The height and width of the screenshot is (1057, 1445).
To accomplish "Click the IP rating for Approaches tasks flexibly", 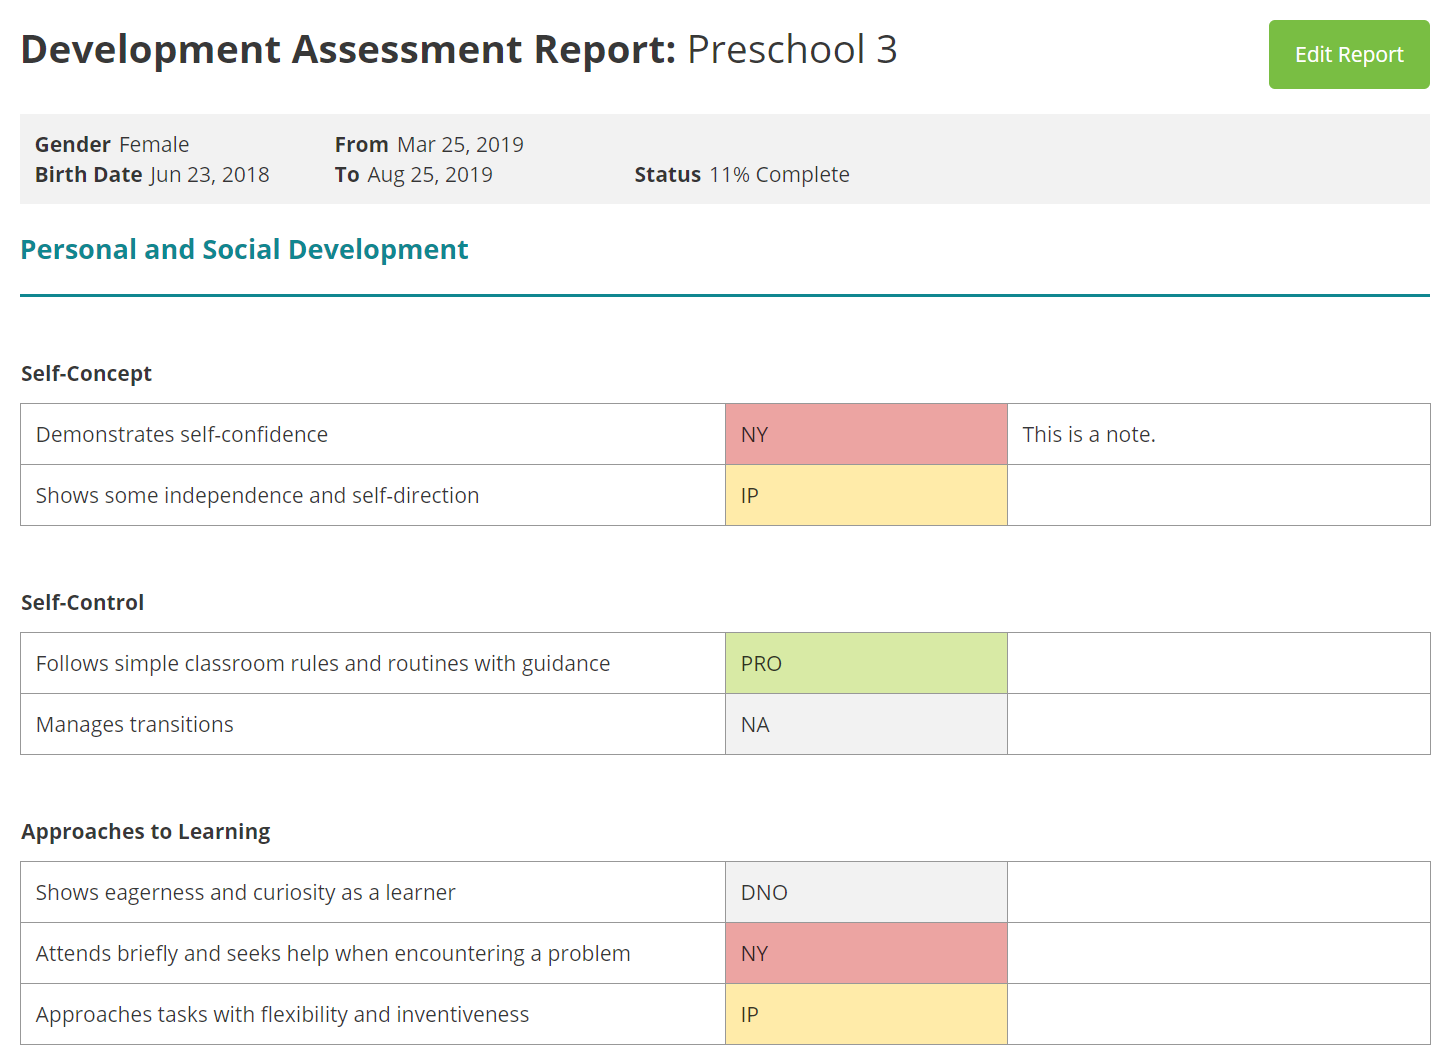I will click(866, 1014).
